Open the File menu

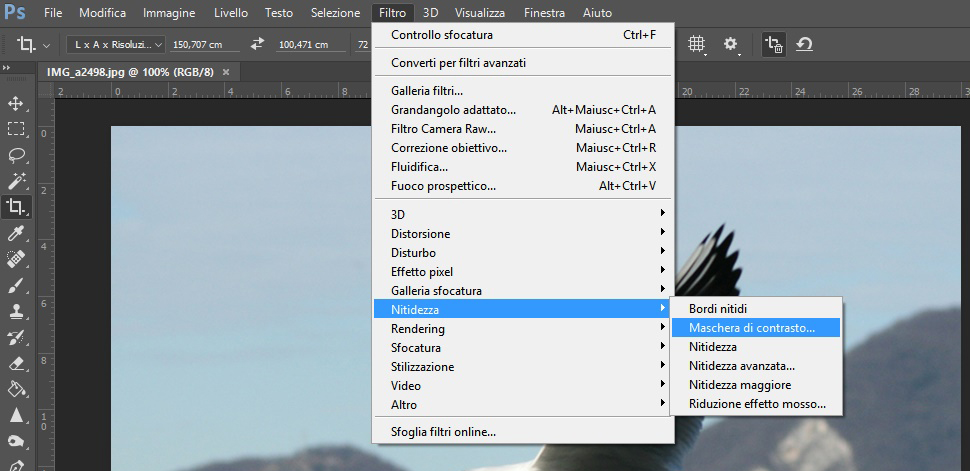click(53, 12)
